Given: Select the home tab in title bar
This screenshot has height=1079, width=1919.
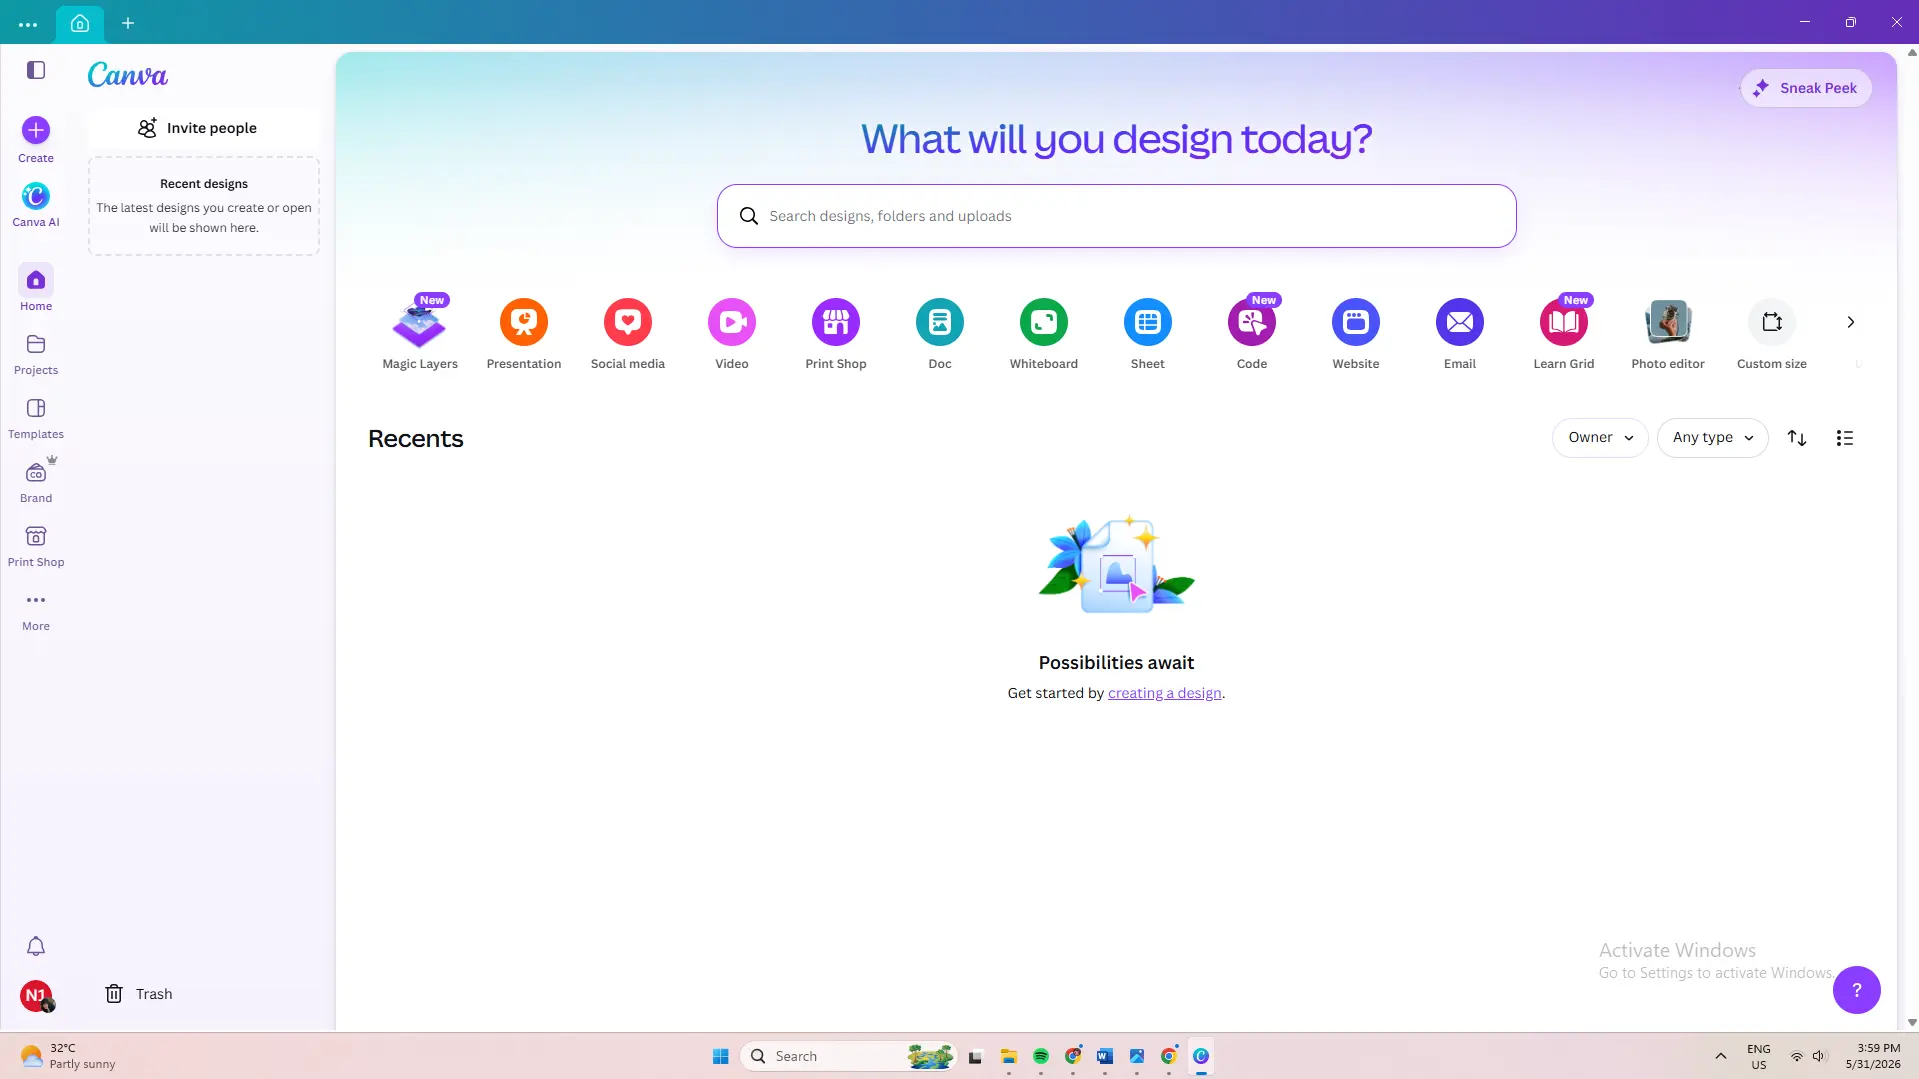Looking at the screenshot, I should 80,23.
